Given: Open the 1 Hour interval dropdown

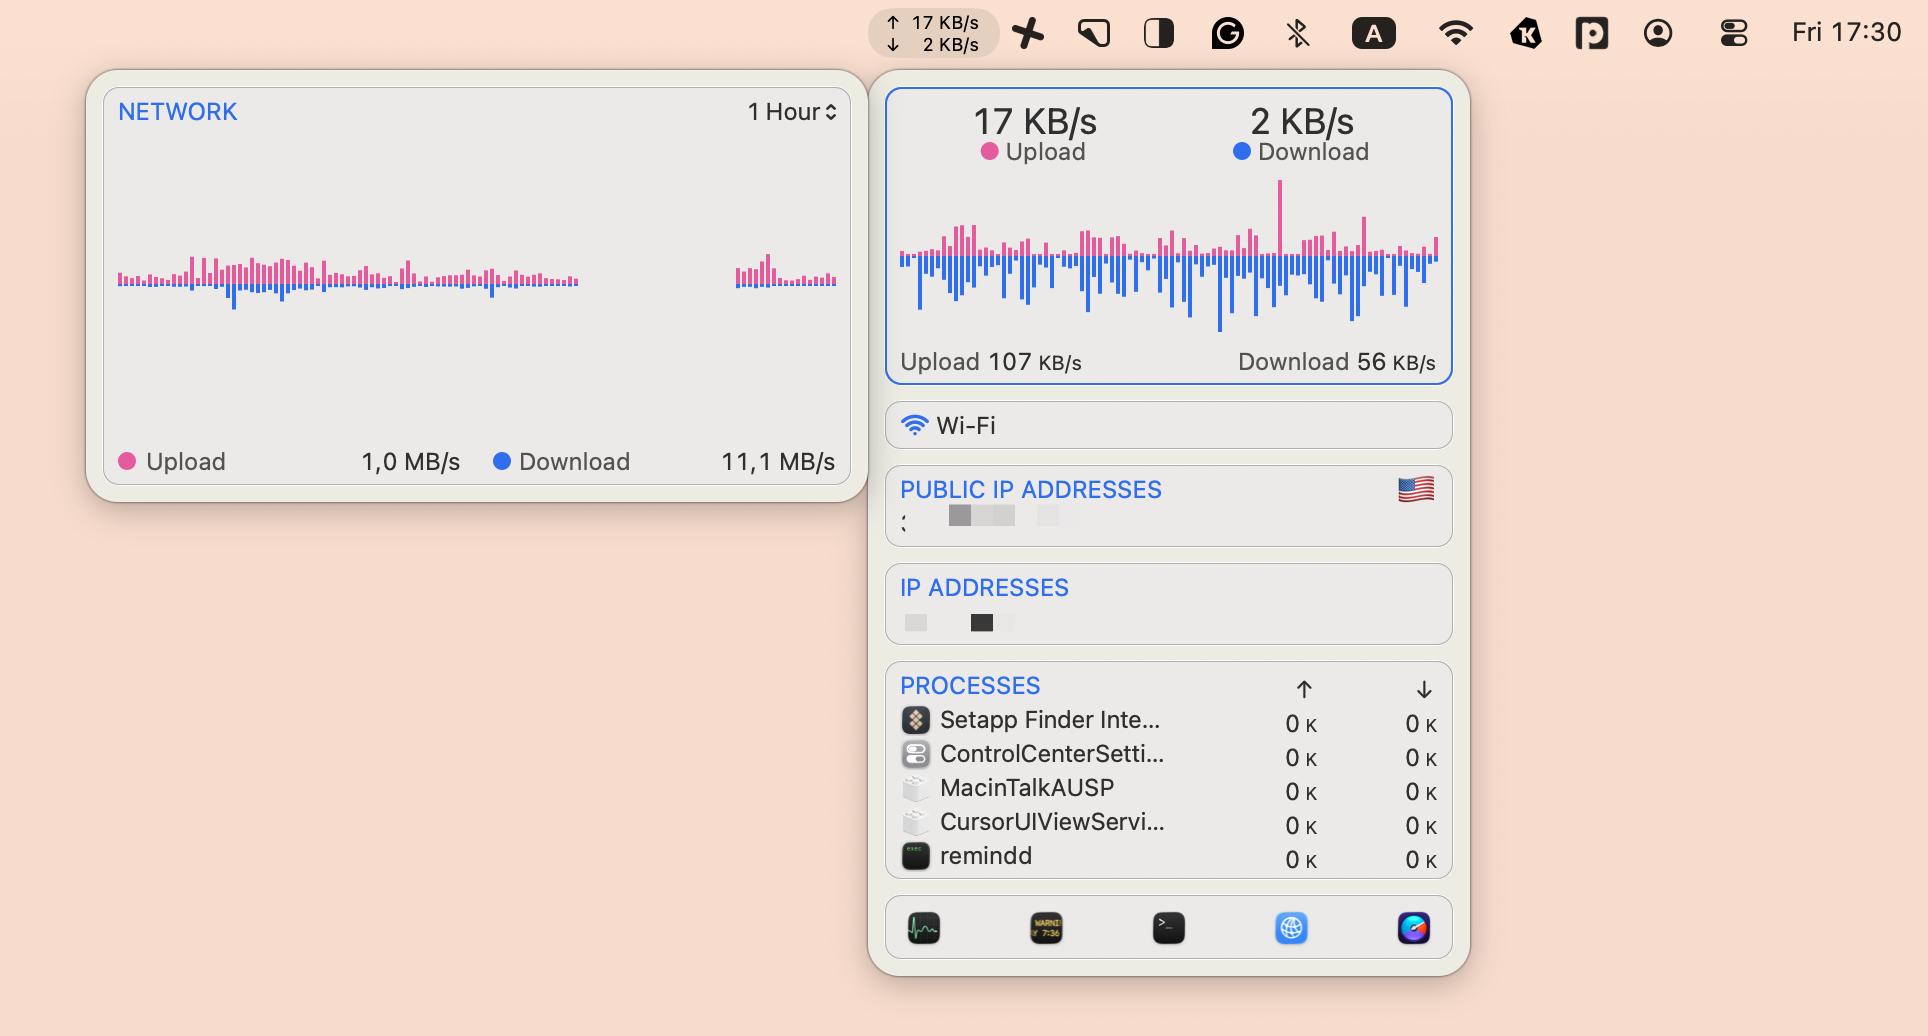Looking at the screenshot, I should click(x=791, y=112).
